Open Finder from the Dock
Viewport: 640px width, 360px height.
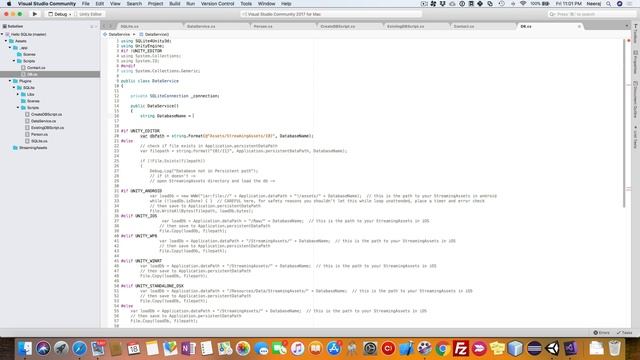coord(24,349)
